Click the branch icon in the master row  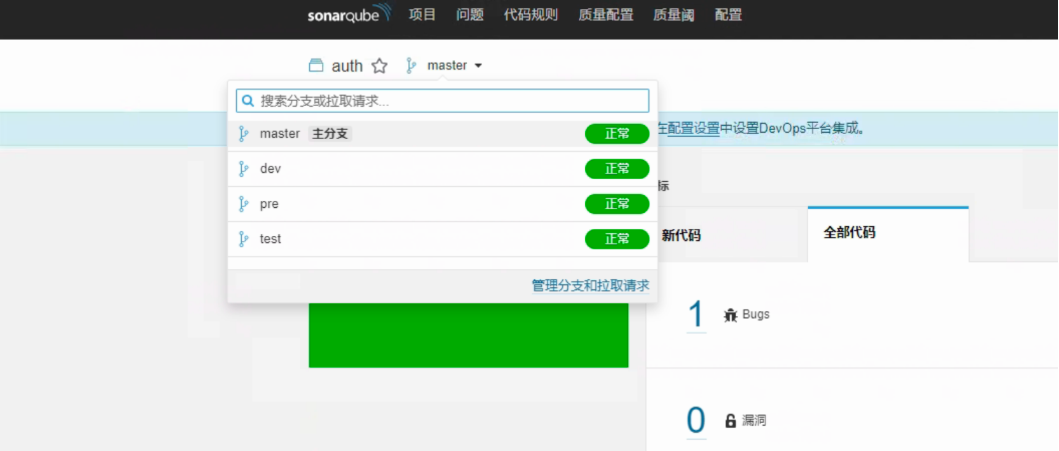point(244,134)
